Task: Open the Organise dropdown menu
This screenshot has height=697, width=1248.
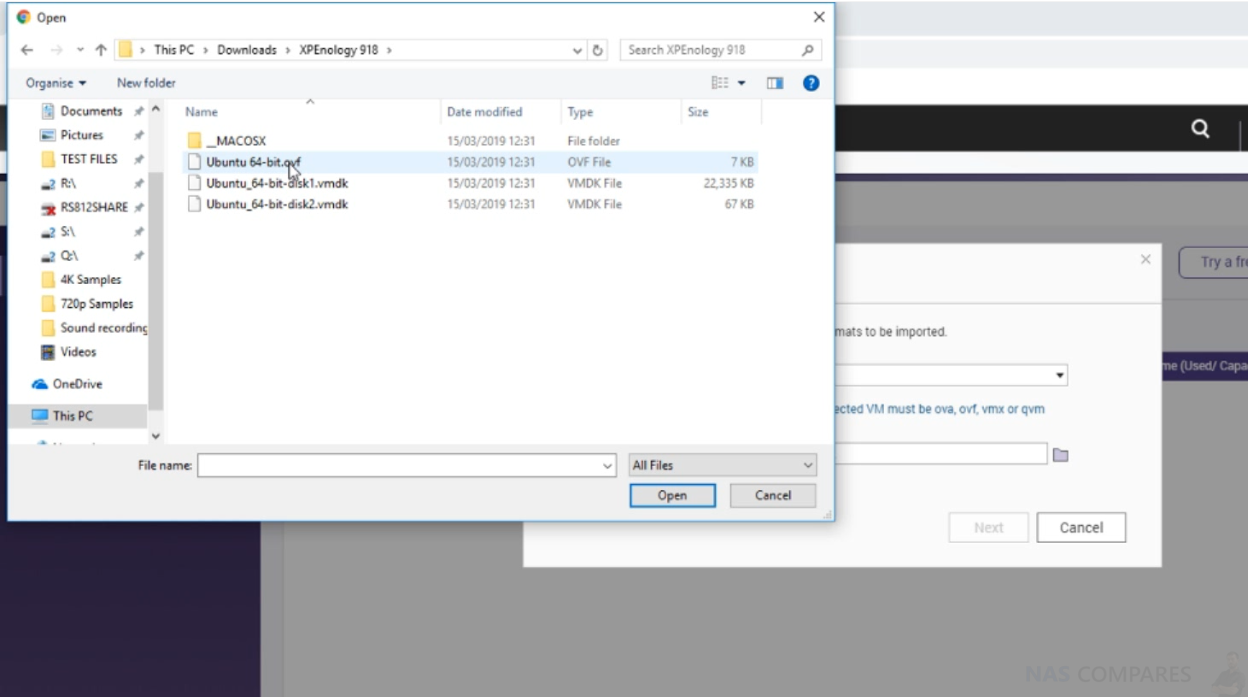Action: click(56, 83)
